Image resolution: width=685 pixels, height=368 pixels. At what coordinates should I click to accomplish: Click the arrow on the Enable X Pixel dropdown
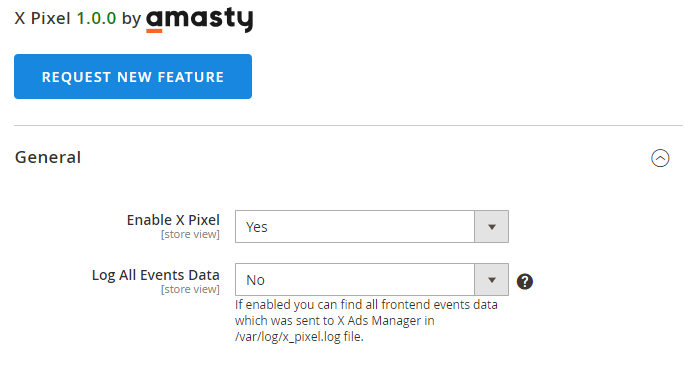point(491,226)
